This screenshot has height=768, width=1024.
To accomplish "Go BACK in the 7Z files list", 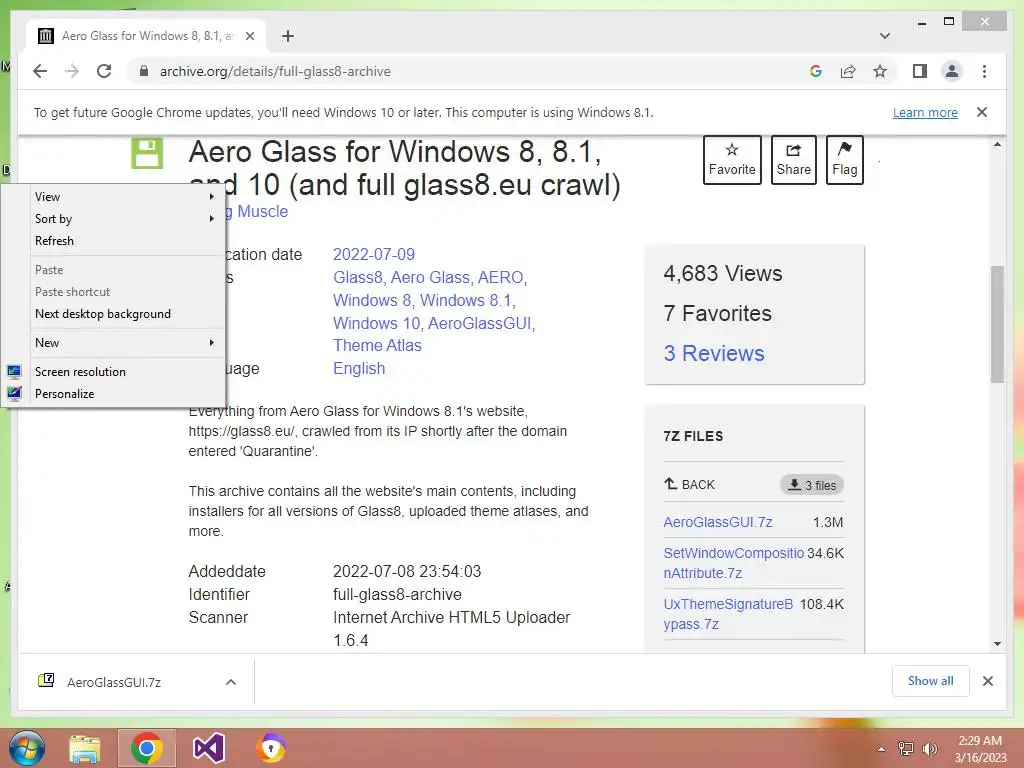I will [689, 485].
